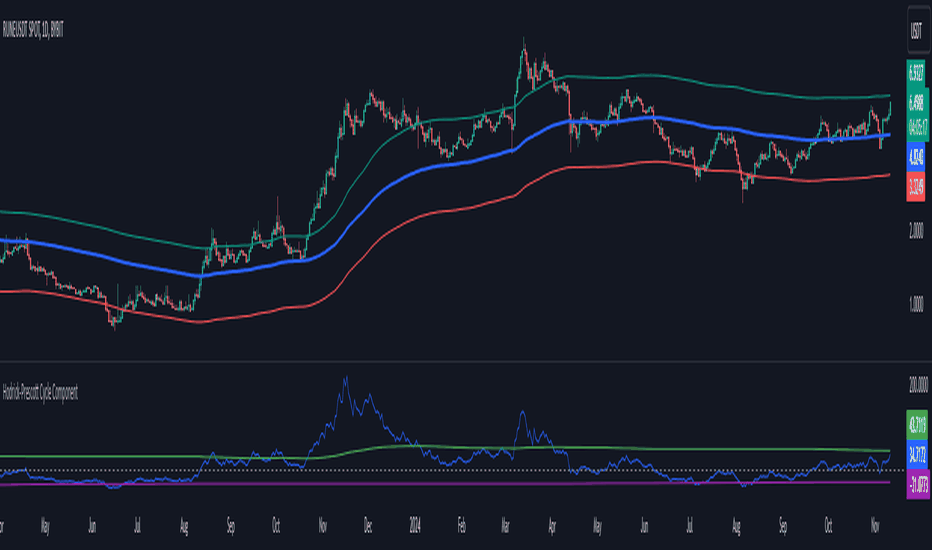Click the Mar time axis label
932x550 pixels.
(x=505, y=526)
